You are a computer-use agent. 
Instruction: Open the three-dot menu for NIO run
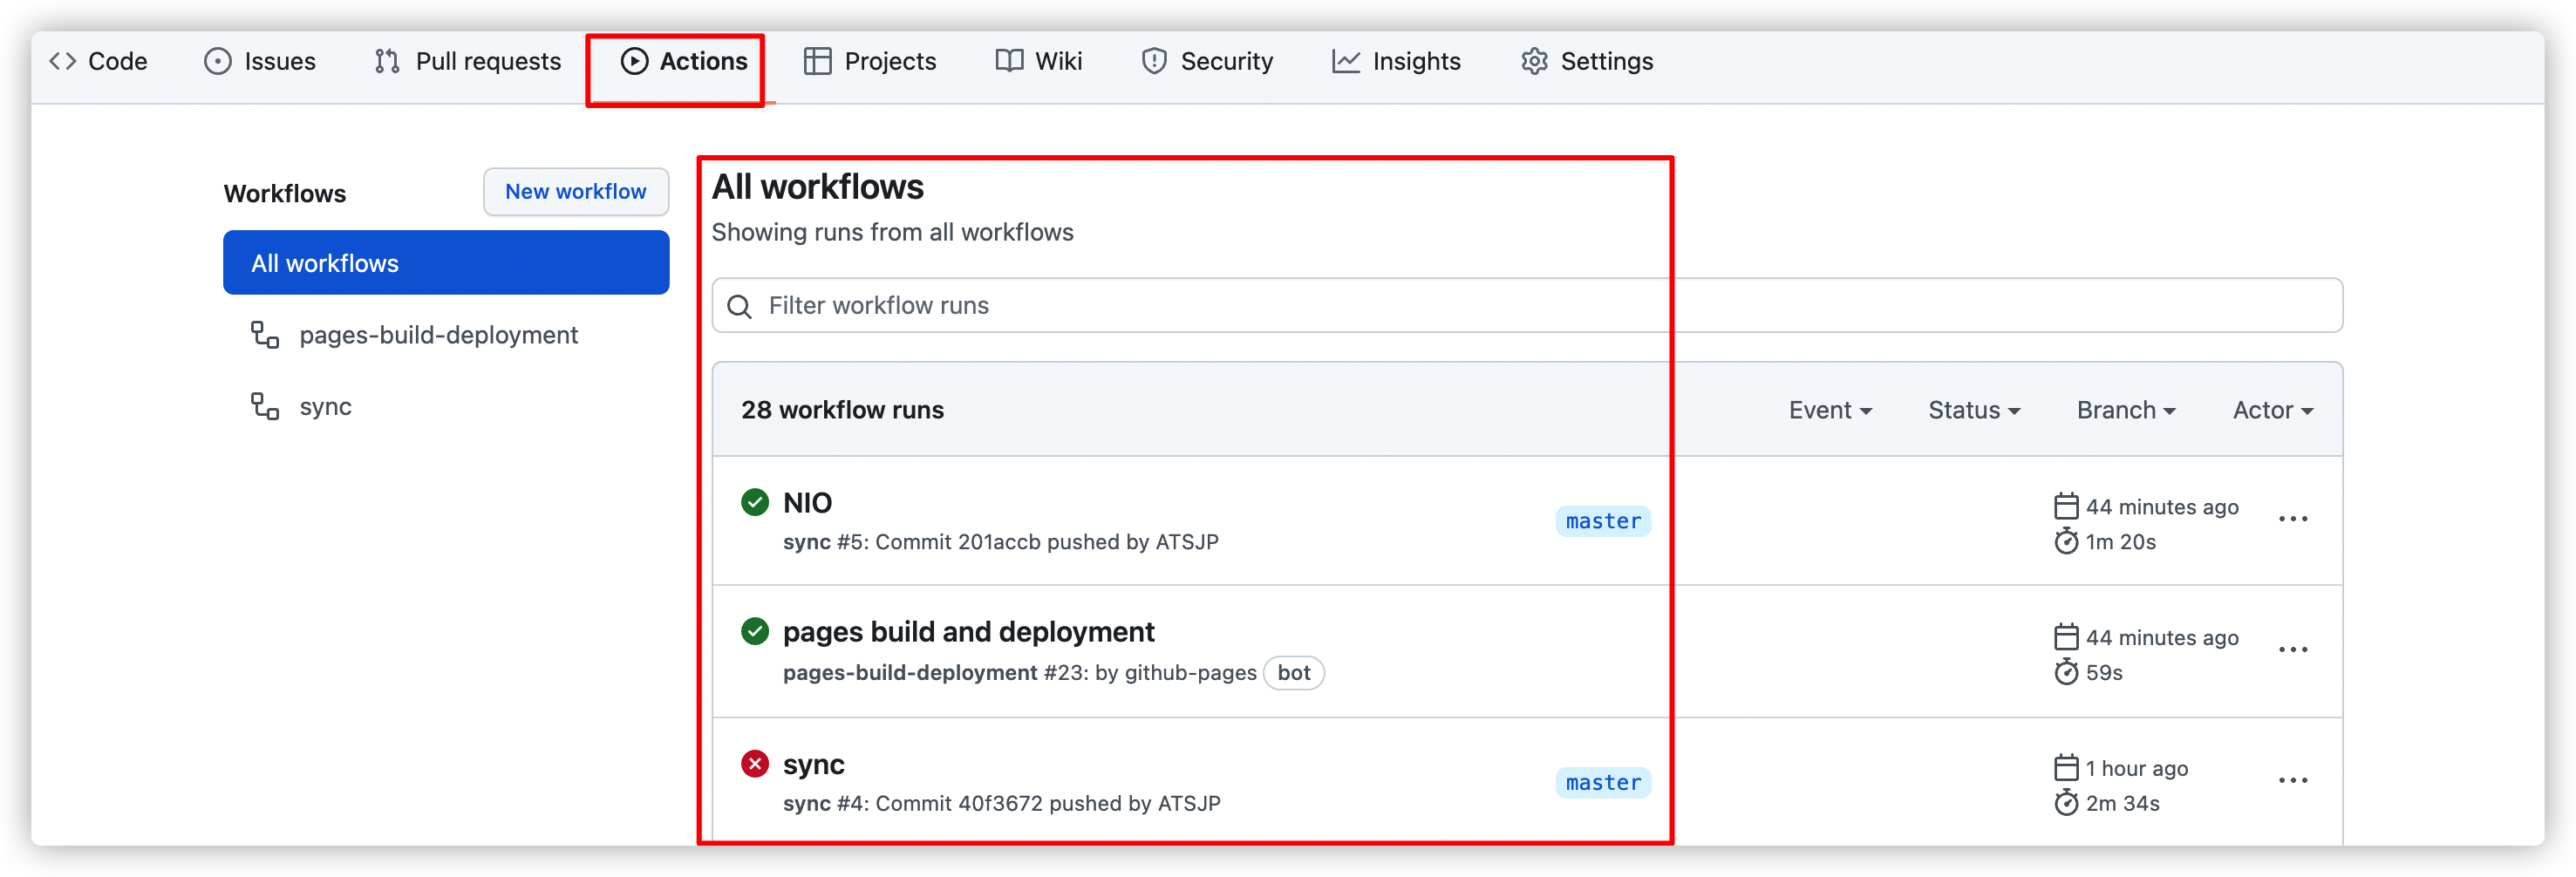(x=2292, y=519)
